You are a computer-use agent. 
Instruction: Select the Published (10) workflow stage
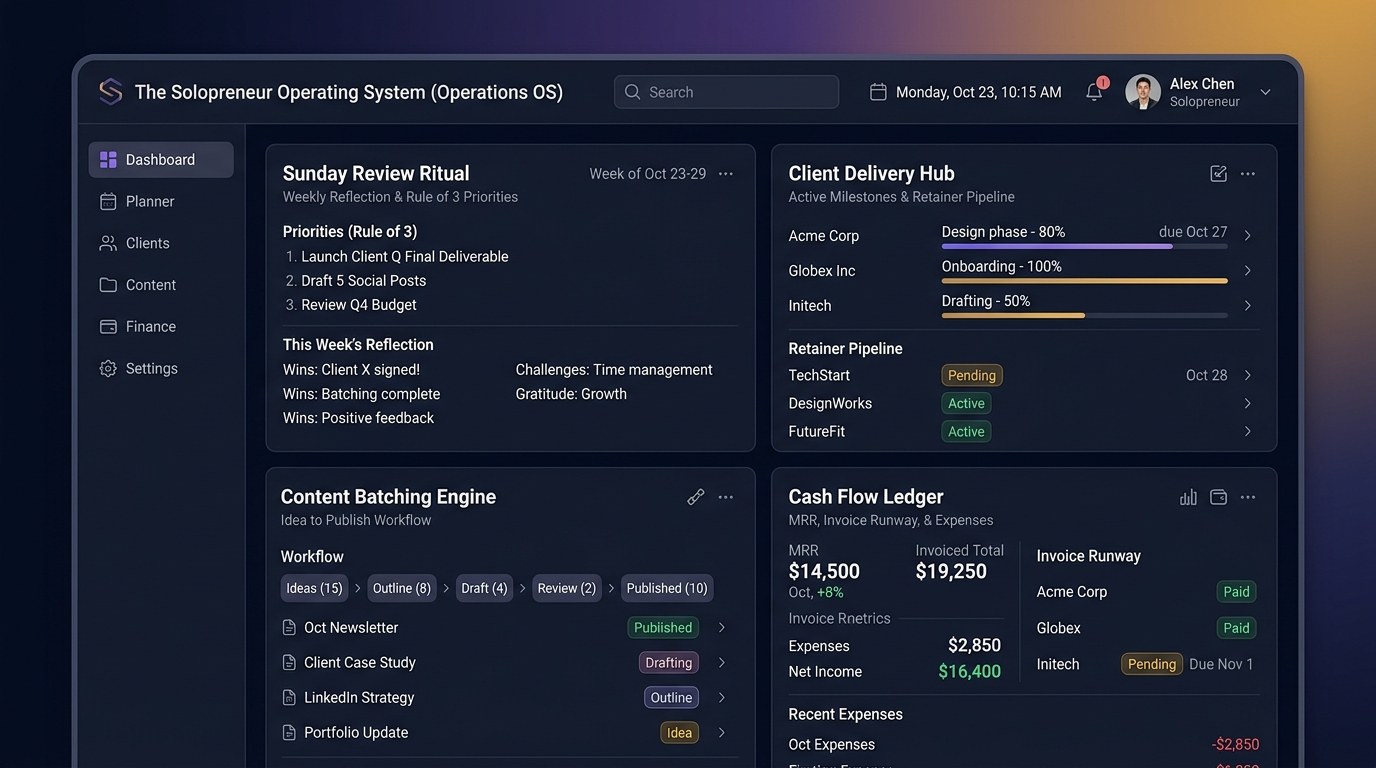667,589
